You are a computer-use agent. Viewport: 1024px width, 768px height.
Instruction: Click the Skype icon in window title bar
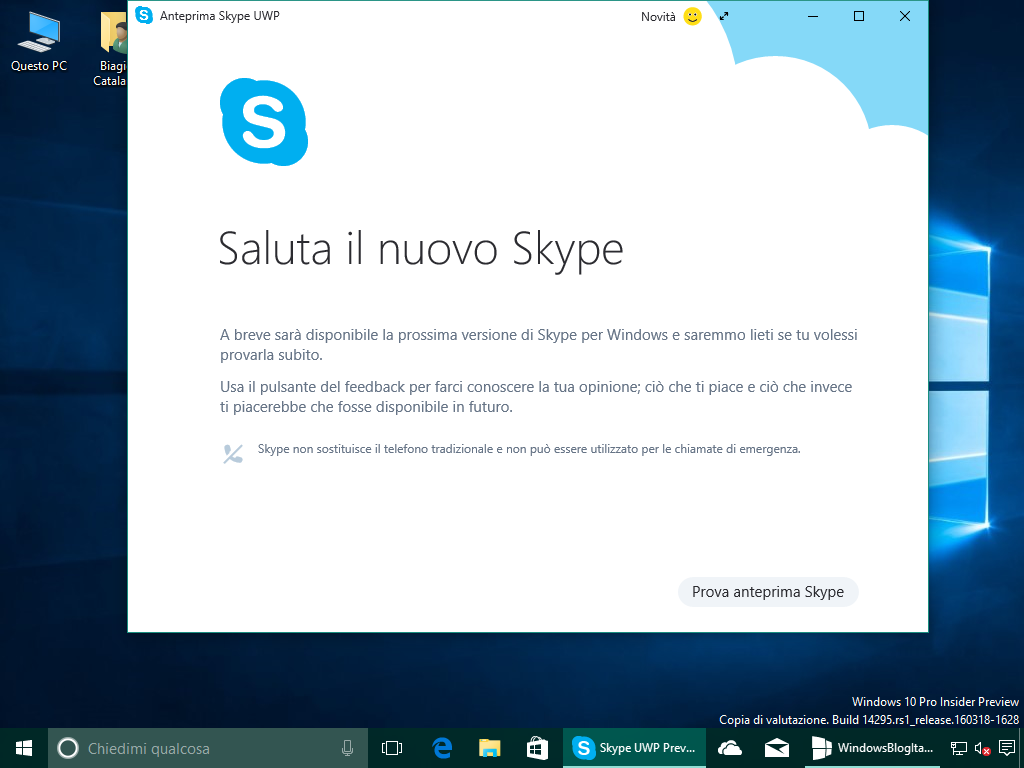pos(143,15)
